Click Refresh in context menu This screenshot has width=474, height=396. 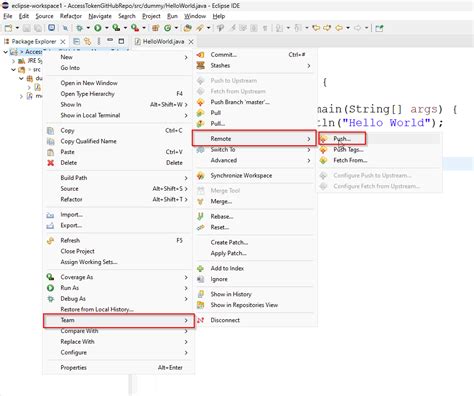coord(118,240)
